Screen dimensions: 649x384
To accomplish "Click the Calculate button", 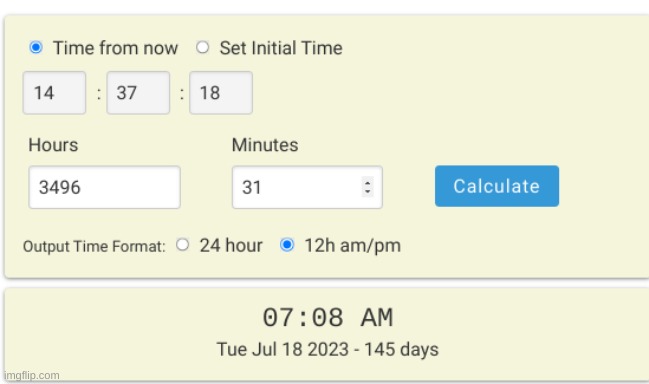I will click(x=497, y=186).
